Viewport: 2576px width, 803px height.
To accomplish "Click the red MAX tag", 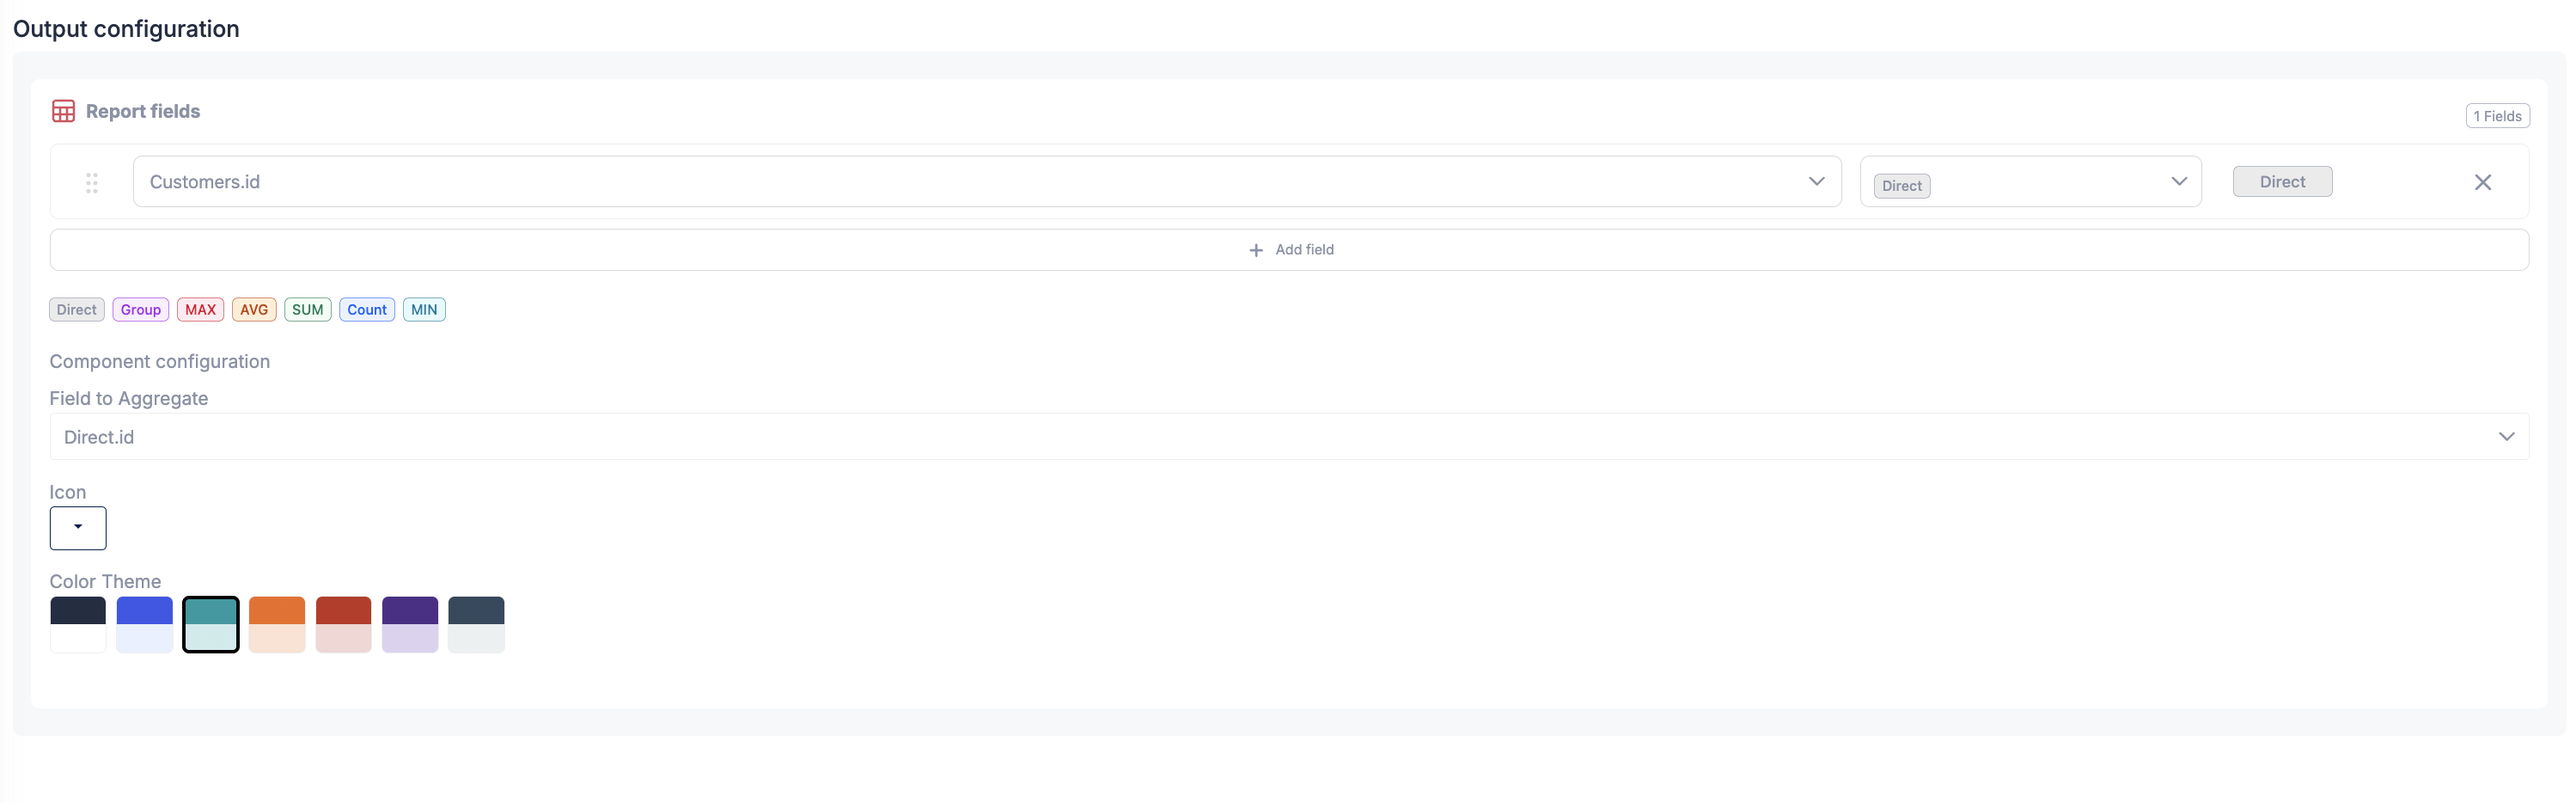I will pos(200,310).
